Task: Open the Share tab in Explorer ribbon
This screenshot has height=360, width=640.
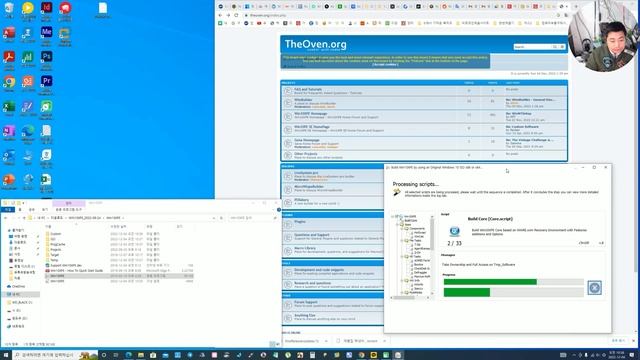Action: point(32,209)
